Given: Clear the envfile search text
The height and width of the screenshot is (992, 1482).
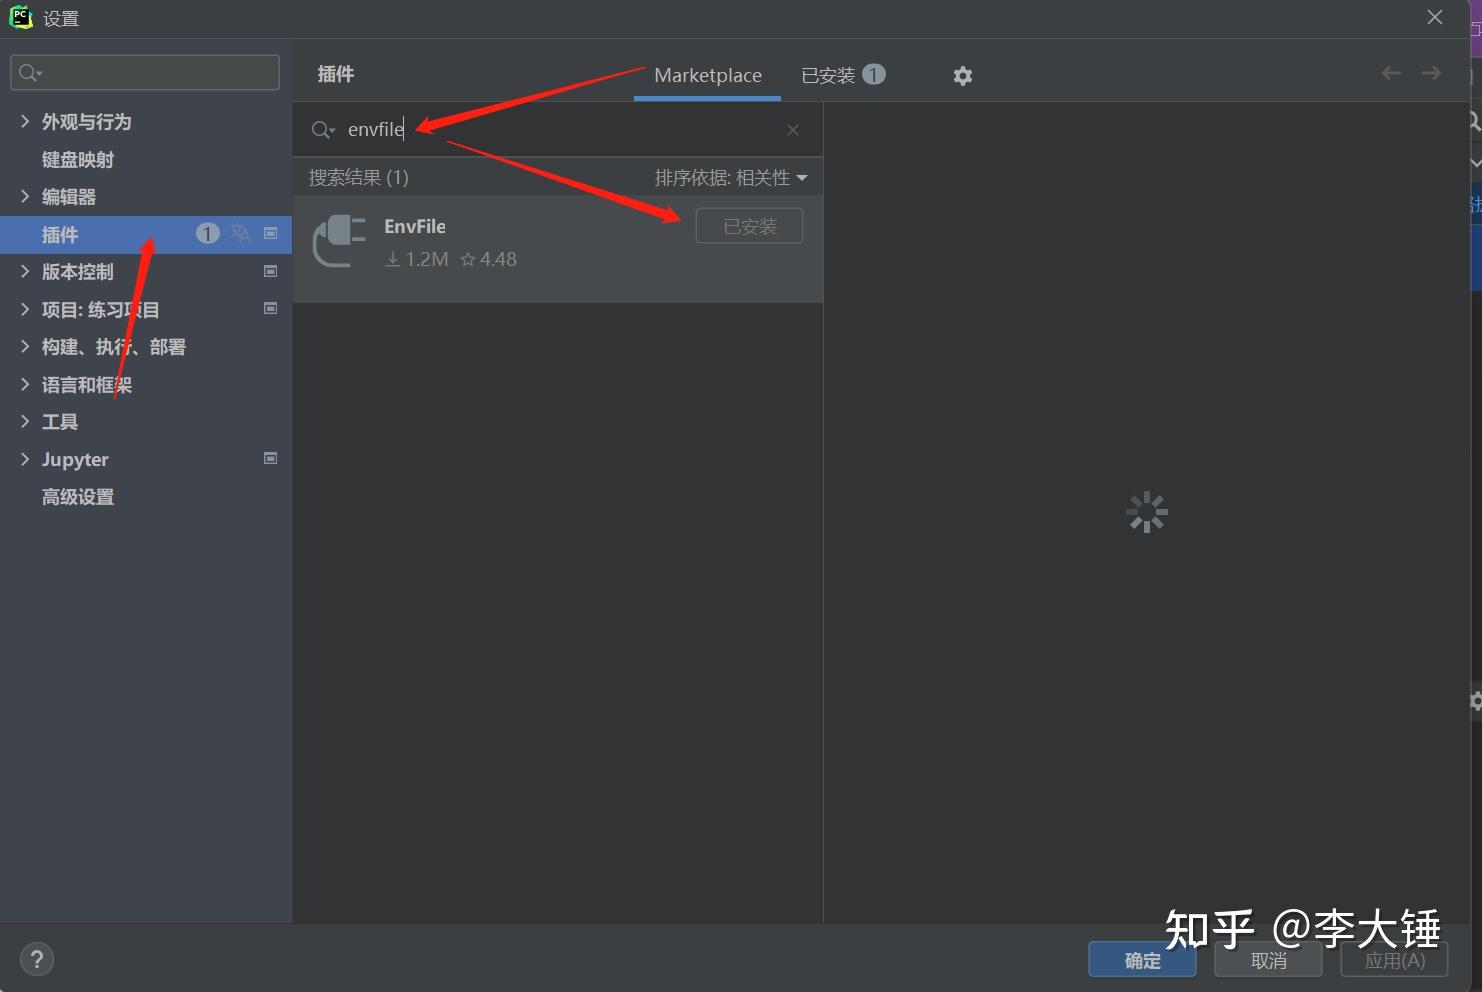Looking at the screenshot, I should coord(793,130).
